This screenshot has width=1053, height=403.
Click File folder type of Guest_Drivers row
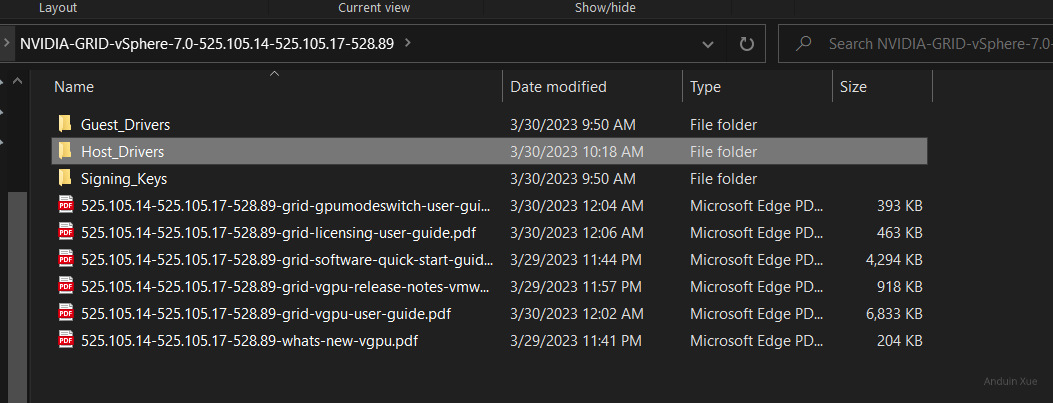[x=723, y=125]
